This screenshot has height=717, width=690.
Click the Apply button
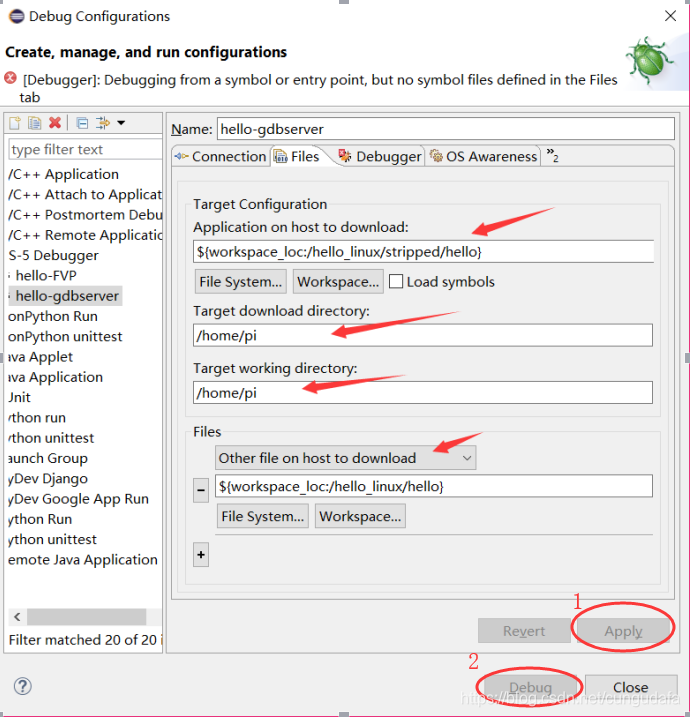[623, 631]
